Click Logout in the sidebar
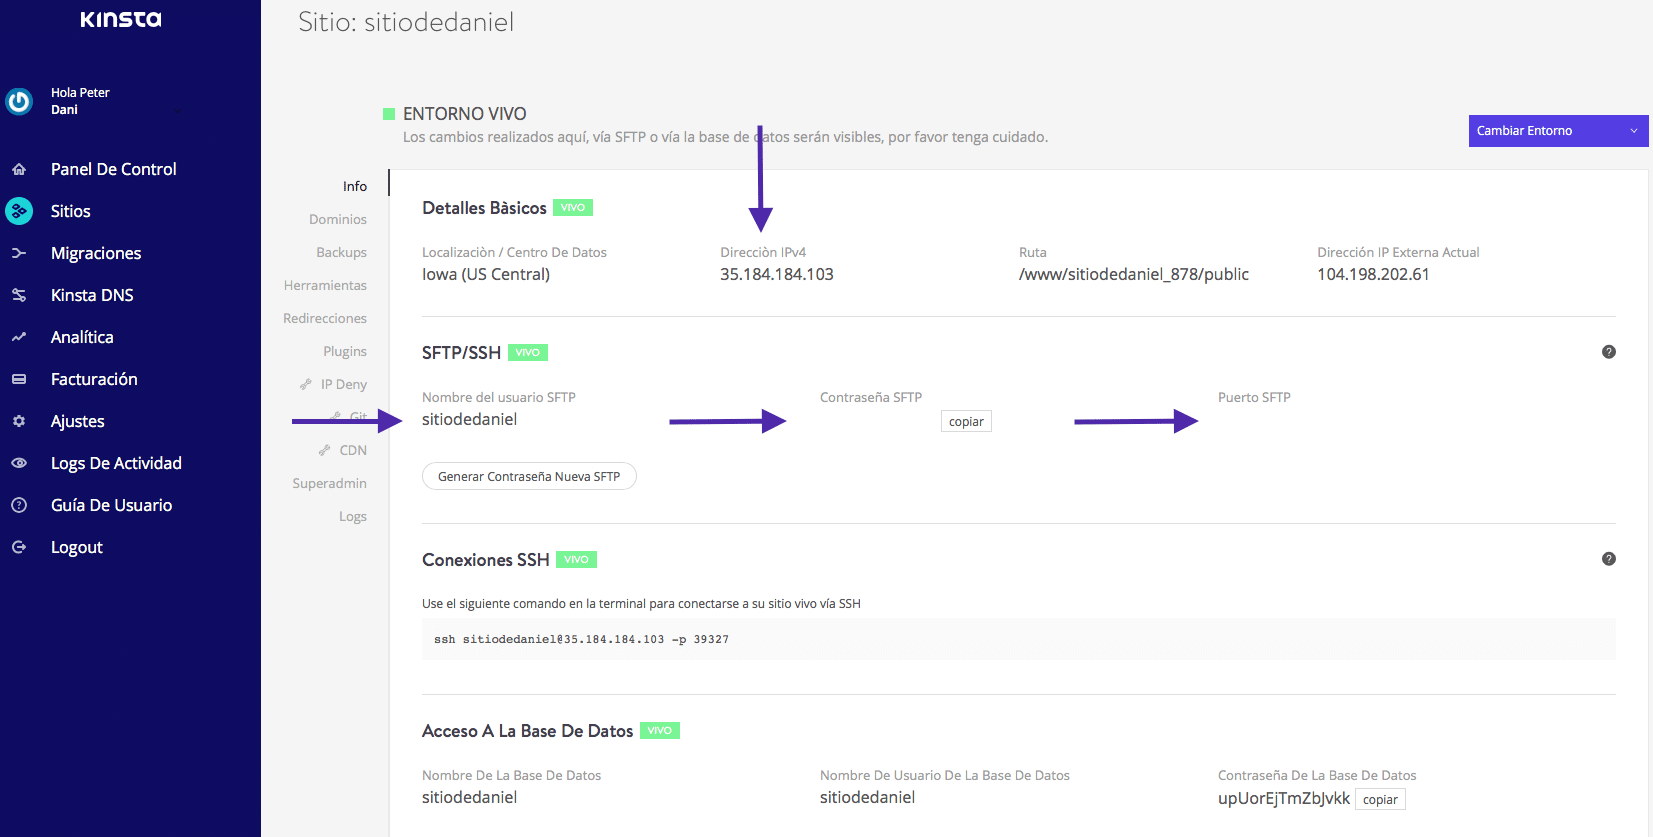This screenshot has width=1653, height=837. pos(77,547)
